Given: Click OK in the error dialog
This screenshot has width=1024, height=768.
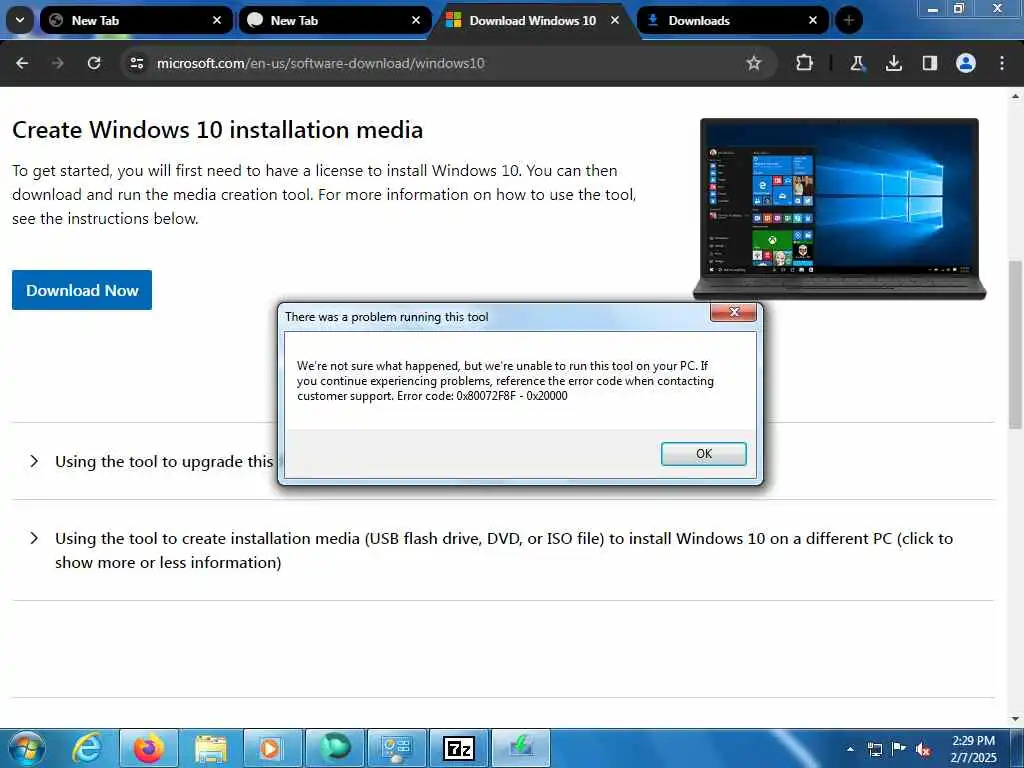Looking at the screenshot, I should 703,454.
